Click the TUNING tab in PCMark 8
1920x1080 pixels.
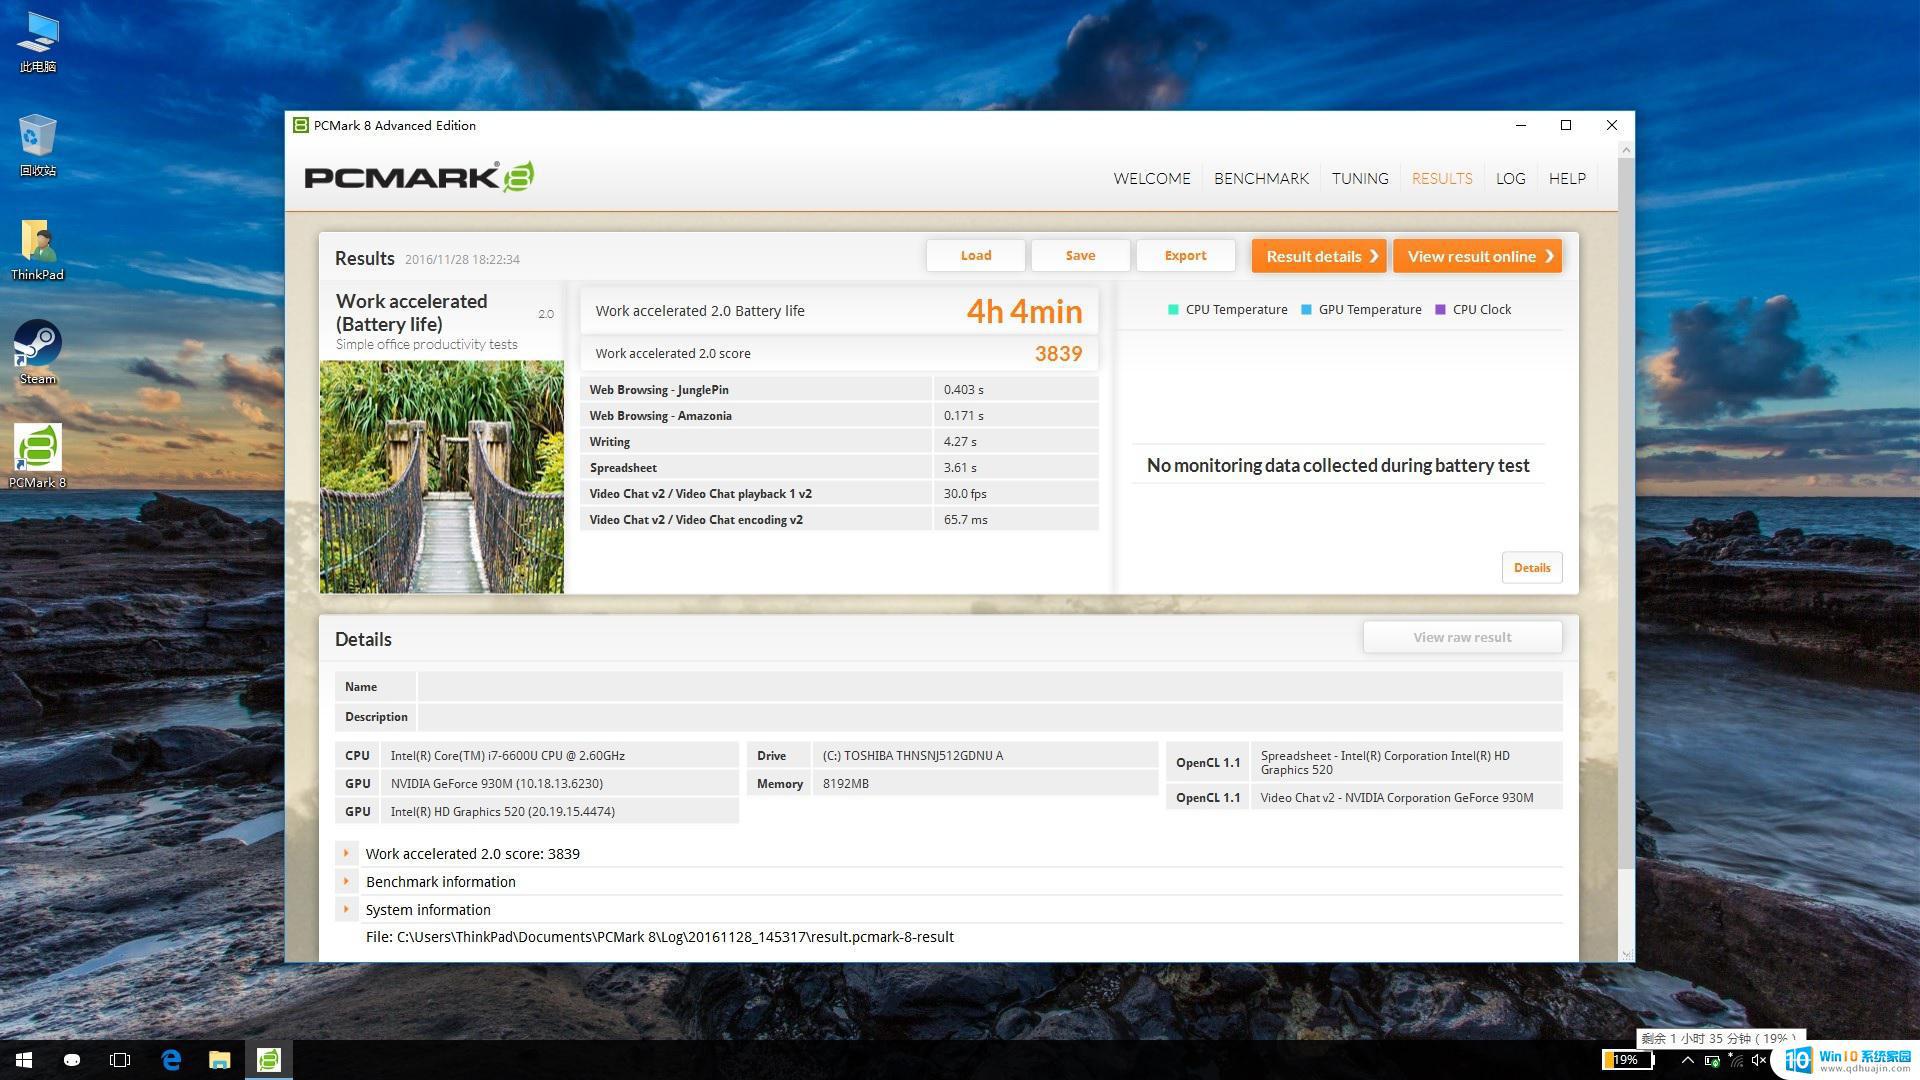coord(1360,177)
